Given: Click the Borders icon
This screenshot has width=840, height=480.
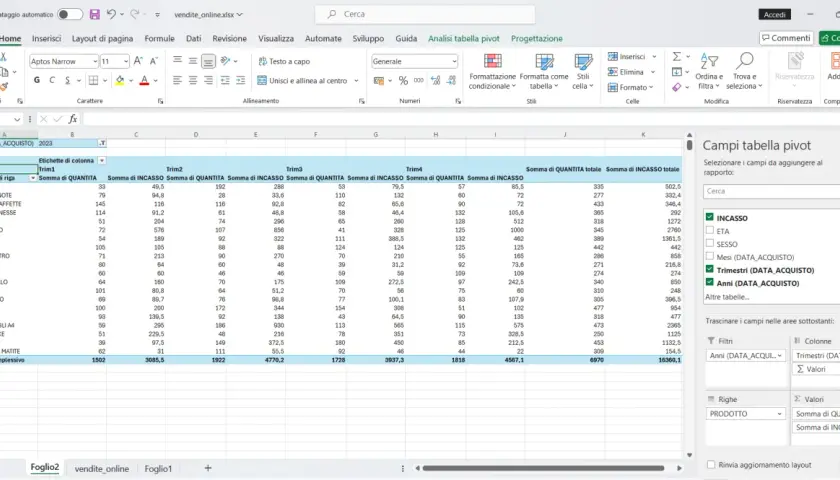Looking at the screenshot, I should 93,80.
